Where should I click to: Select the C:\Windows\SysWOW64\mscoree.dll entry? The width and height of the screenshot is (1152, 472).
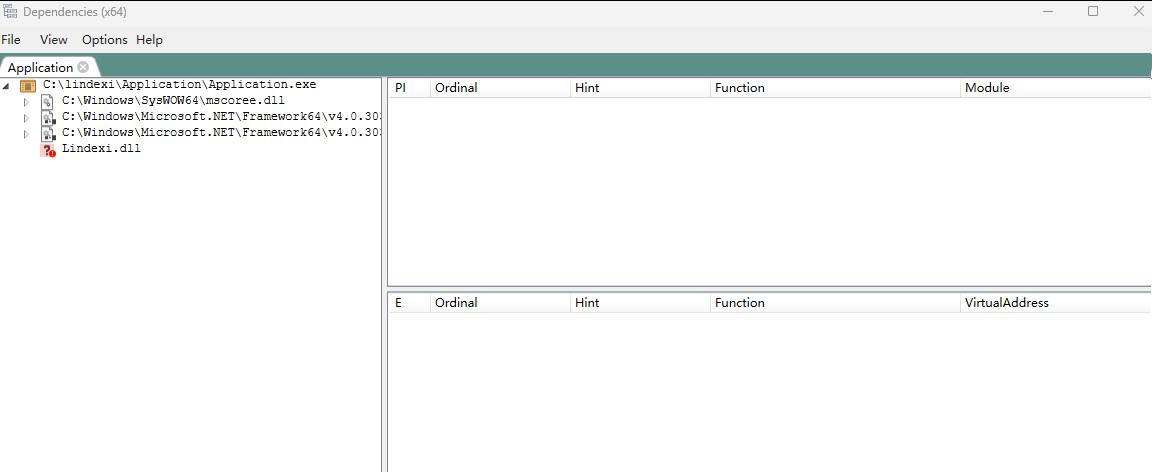[175, 101]
